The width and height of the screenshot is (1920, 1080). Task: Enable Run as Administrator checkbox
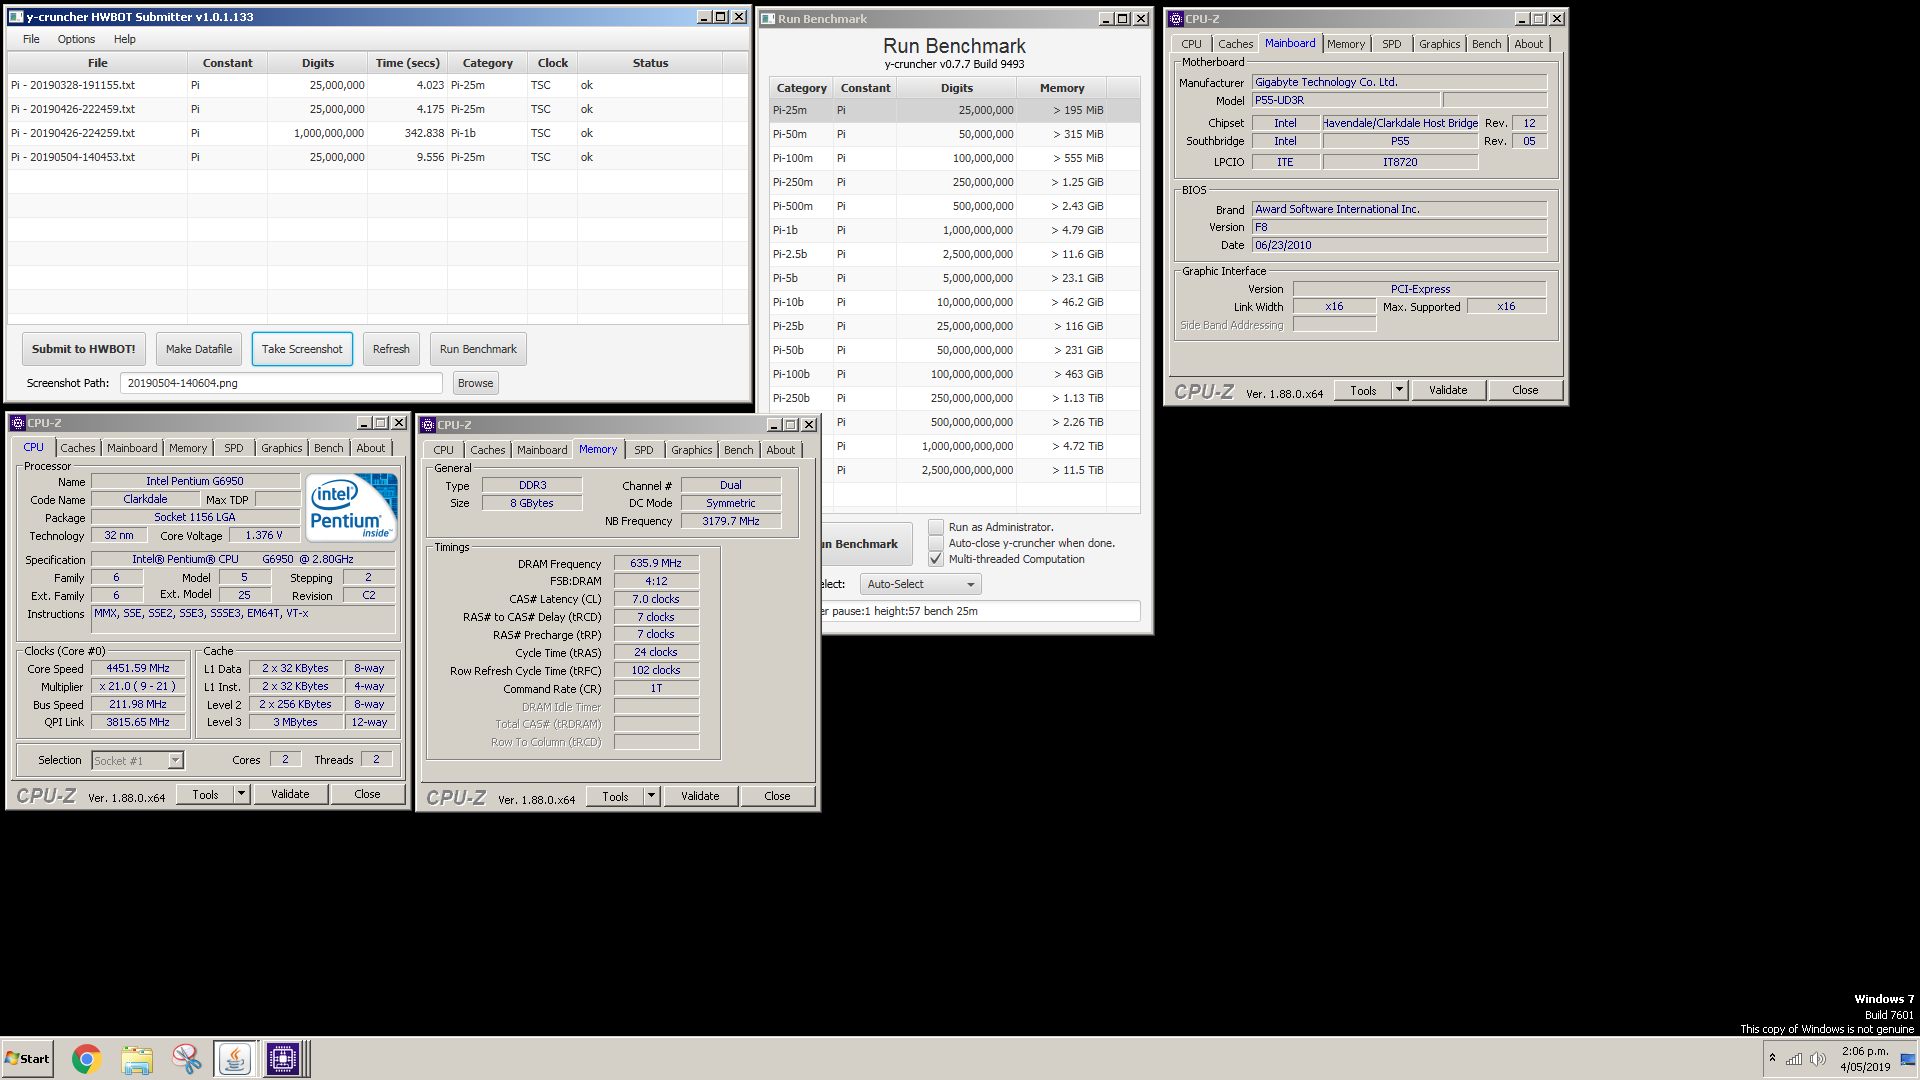click(x=936, y=527)
